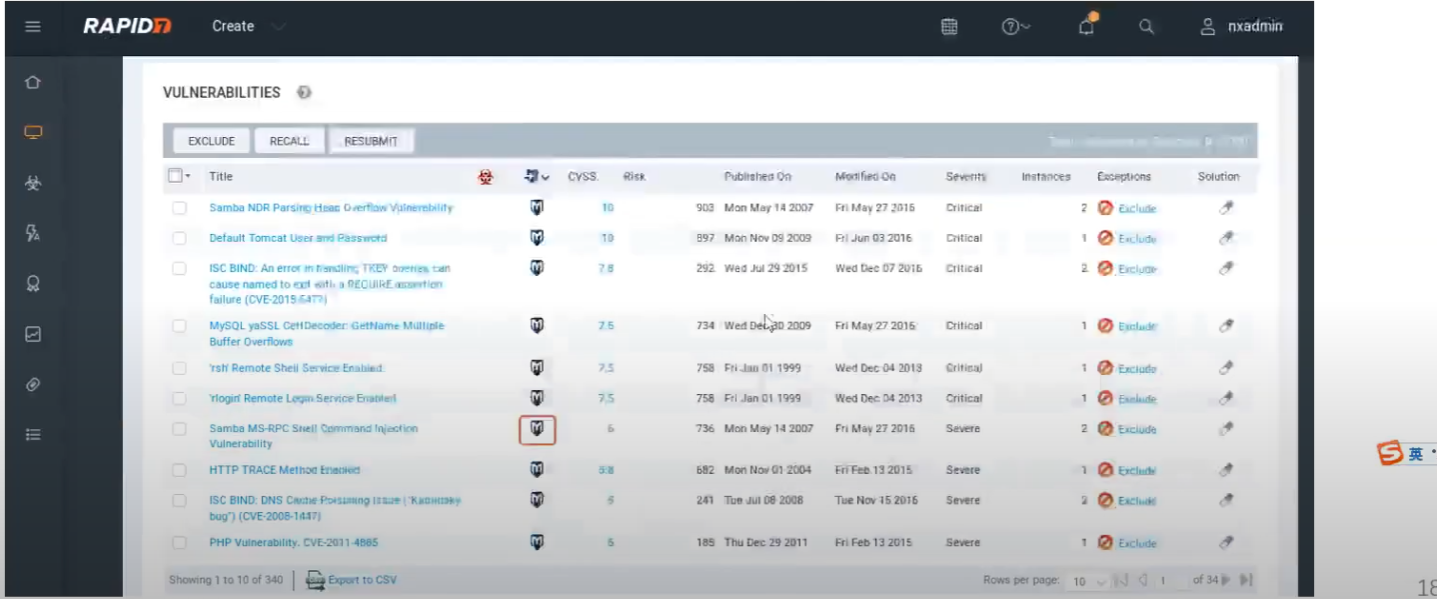Check the 'rlogin' Remote Login row checkbox
The width and height of the screenshot is (1437, 599).
(x=179, y=398)
